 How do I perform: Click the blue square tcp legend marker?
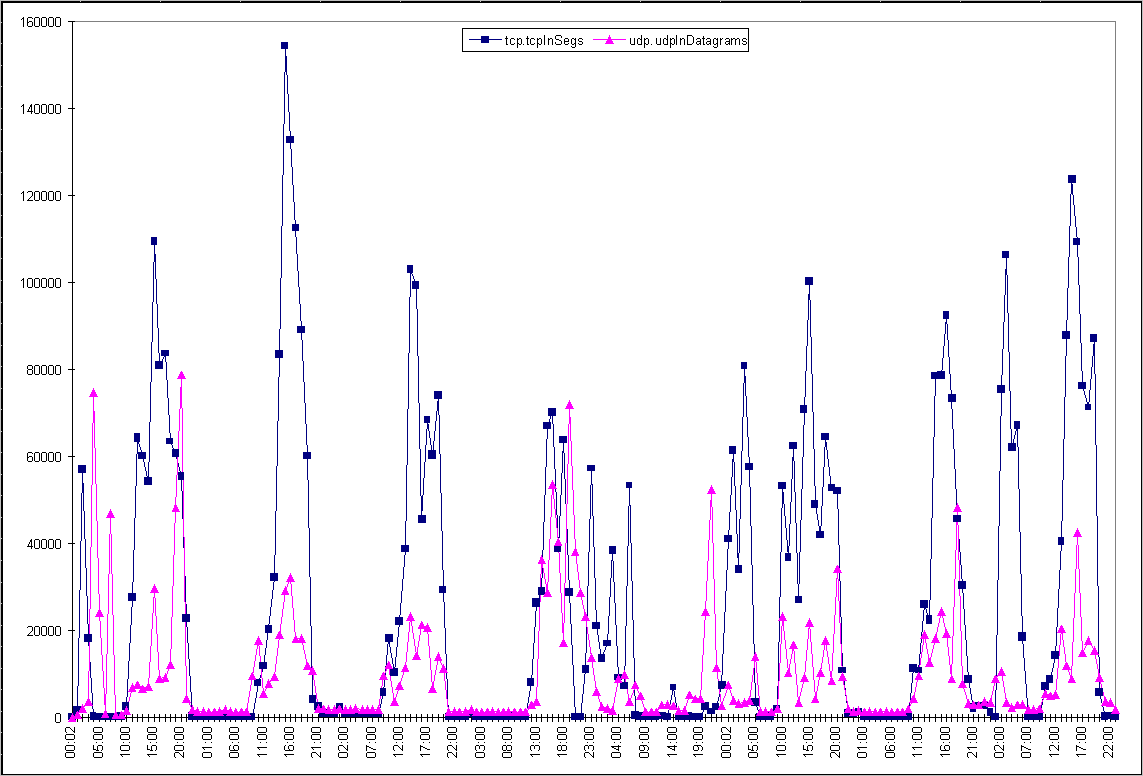(x=484, y=40)
